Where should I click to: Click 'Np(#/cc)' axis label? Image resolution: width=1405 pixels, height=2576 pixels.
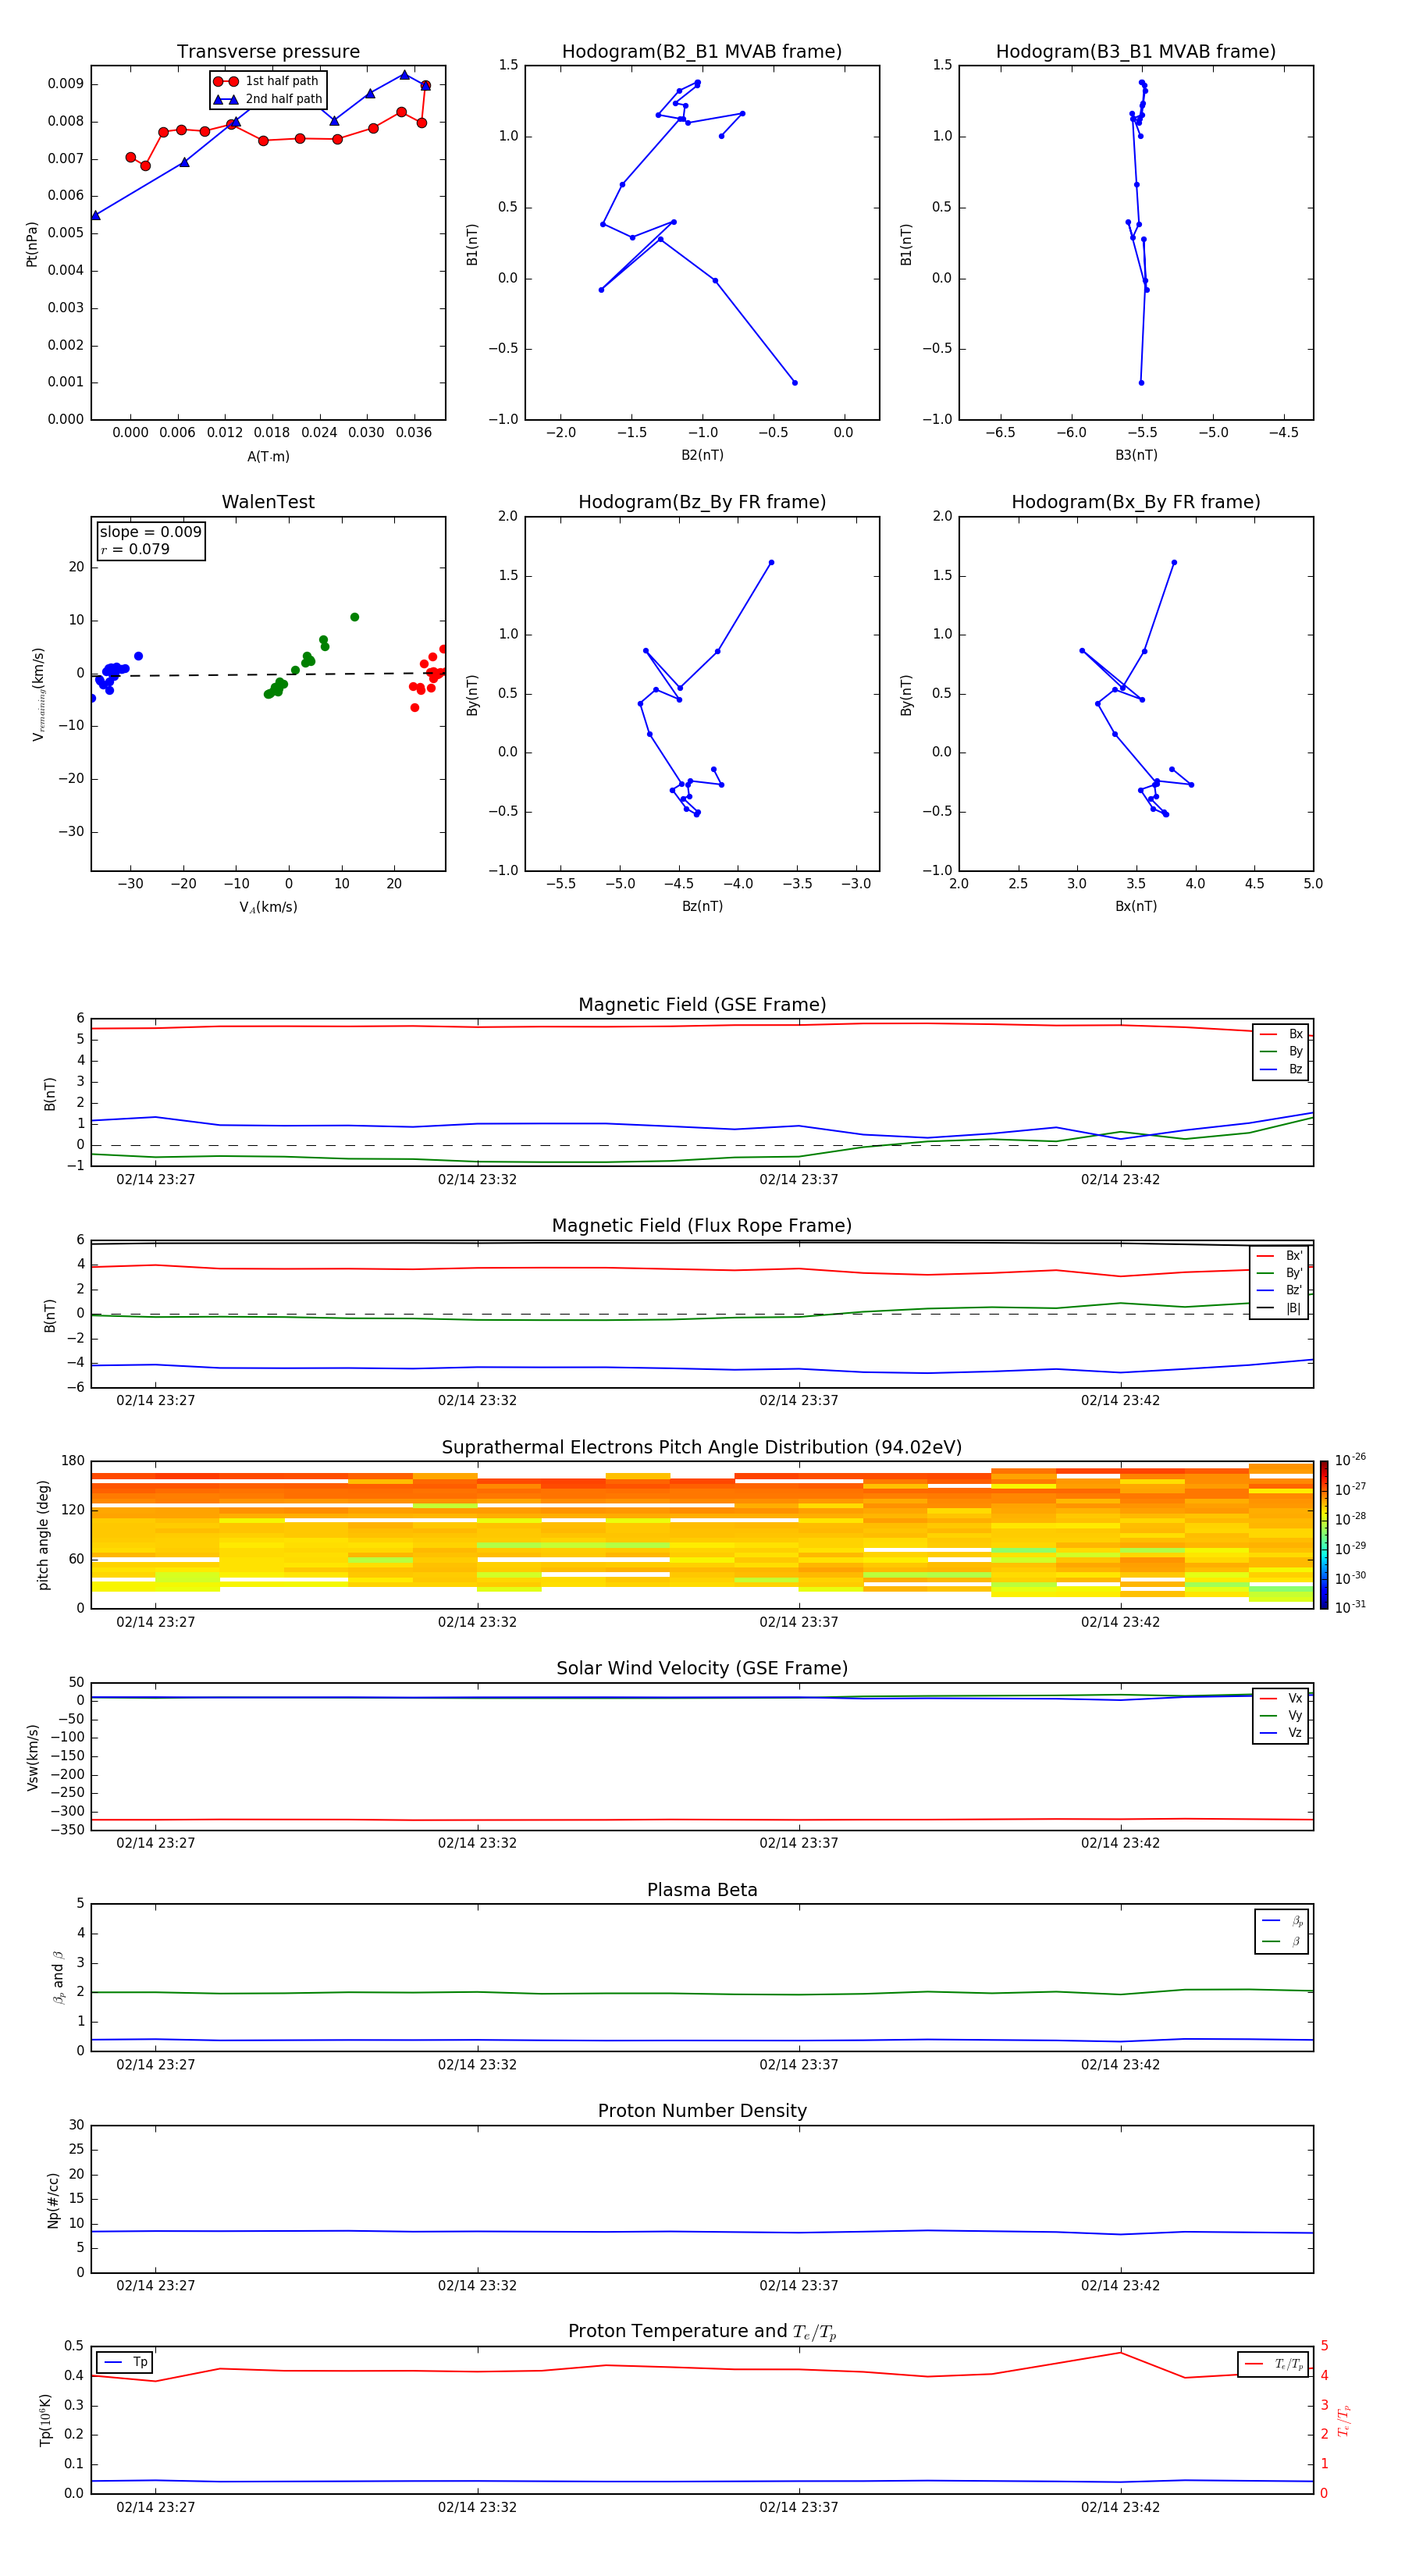point(53,2200)
